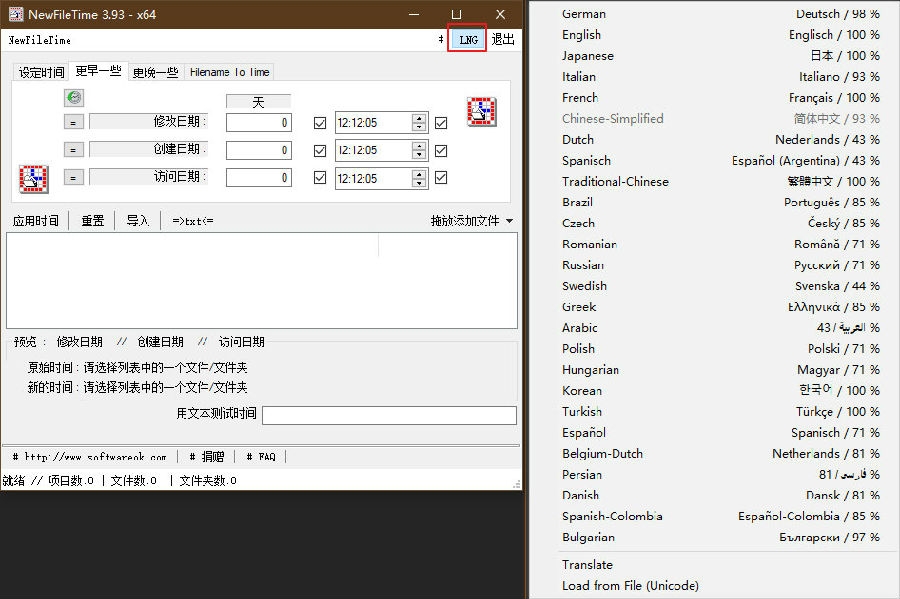Screen dimensions: 900x599
Task: Select Russian language from menu
Action: click(720, 265)
